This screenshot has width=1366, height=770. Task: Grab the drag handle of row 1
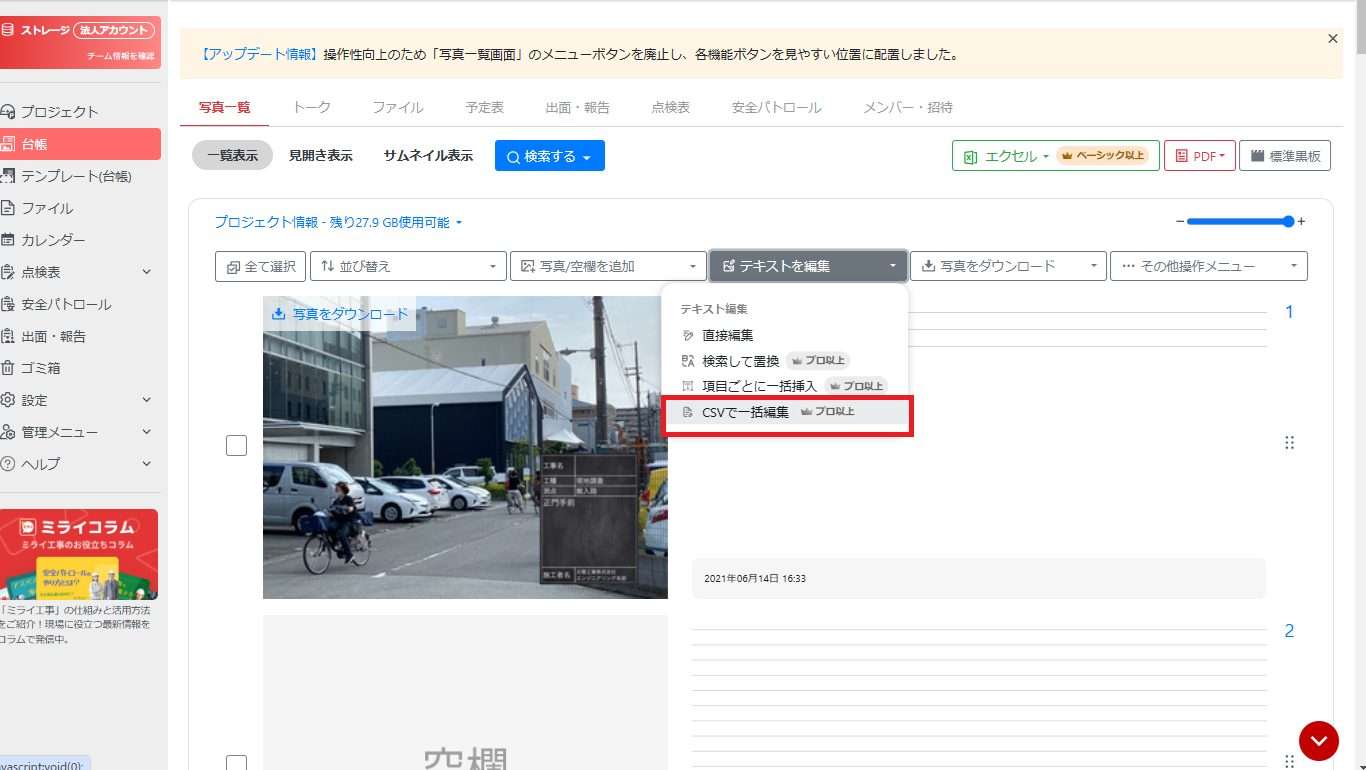point(1289,442)
